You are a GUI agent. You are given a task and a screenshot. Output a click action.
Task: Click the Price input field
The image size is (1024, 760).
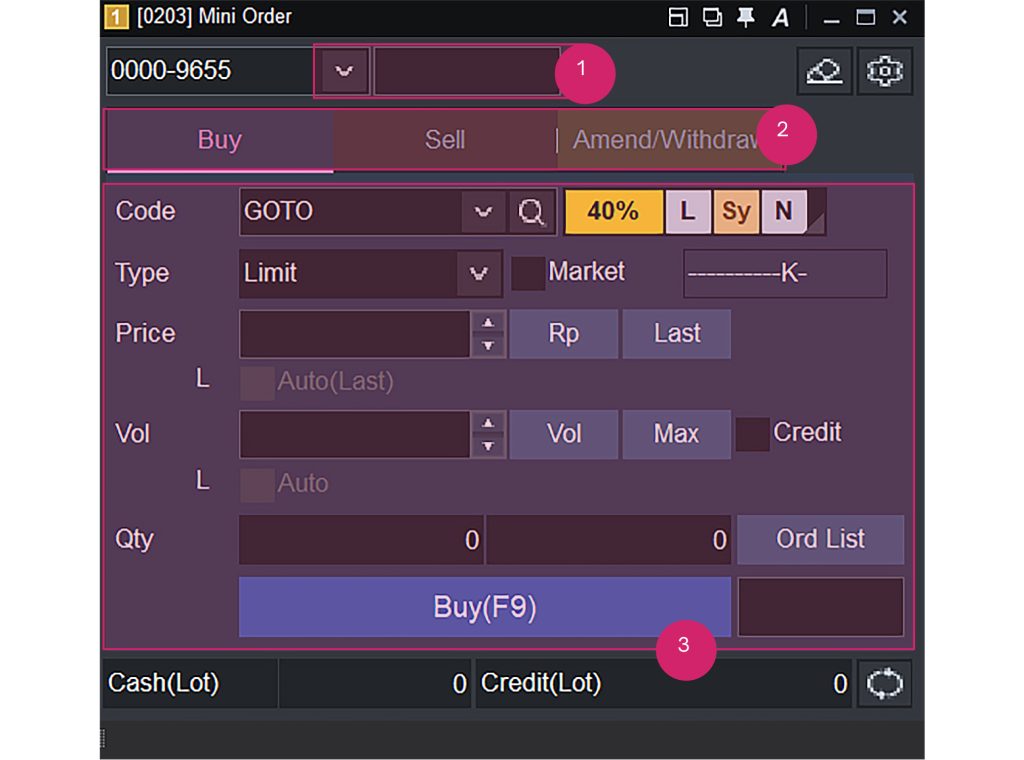tap(355, 334)
